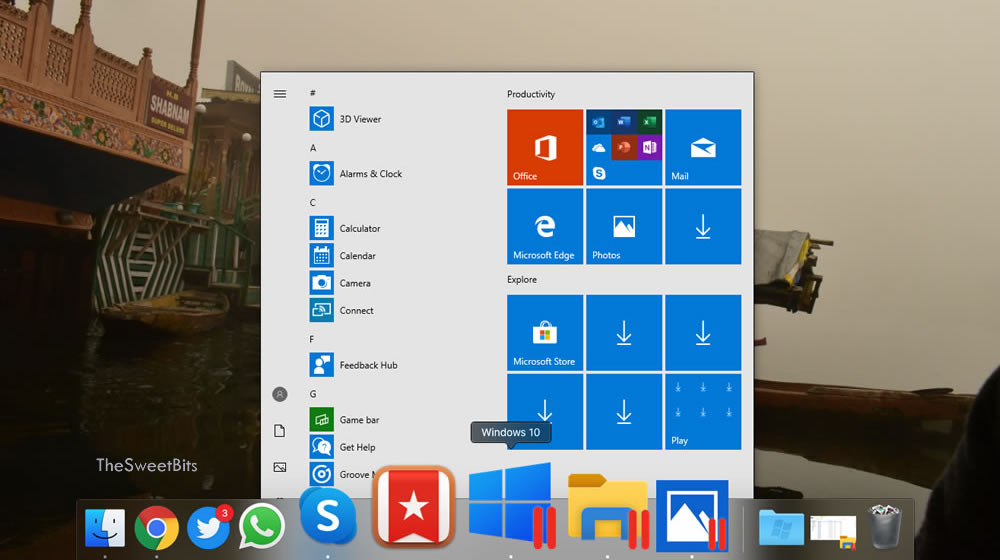Open the Start menu hamburger button

(x=279, y=94)
